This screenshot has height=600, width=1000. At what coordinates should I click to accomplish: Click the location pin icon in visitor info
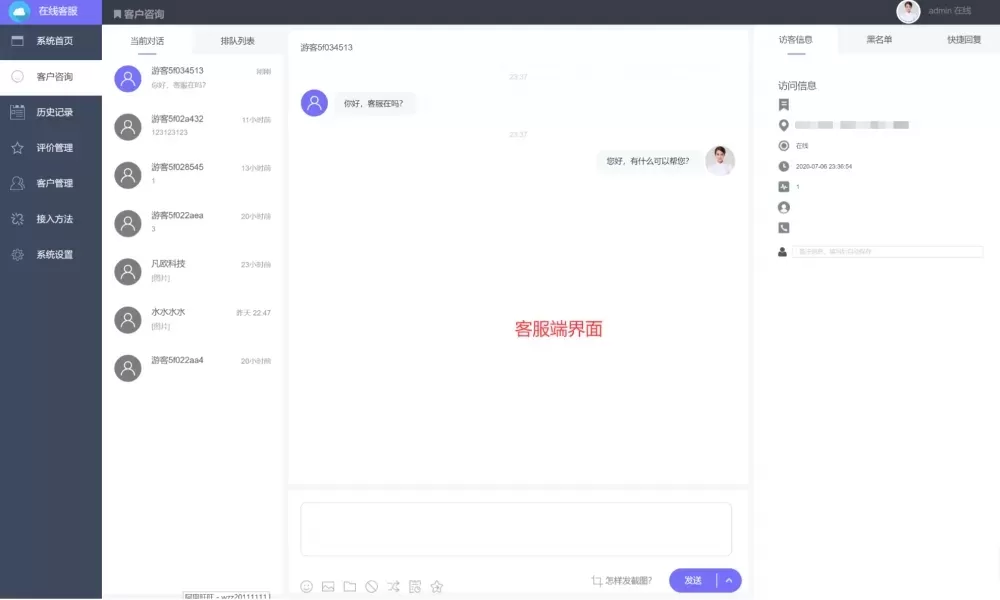[784, 125]
